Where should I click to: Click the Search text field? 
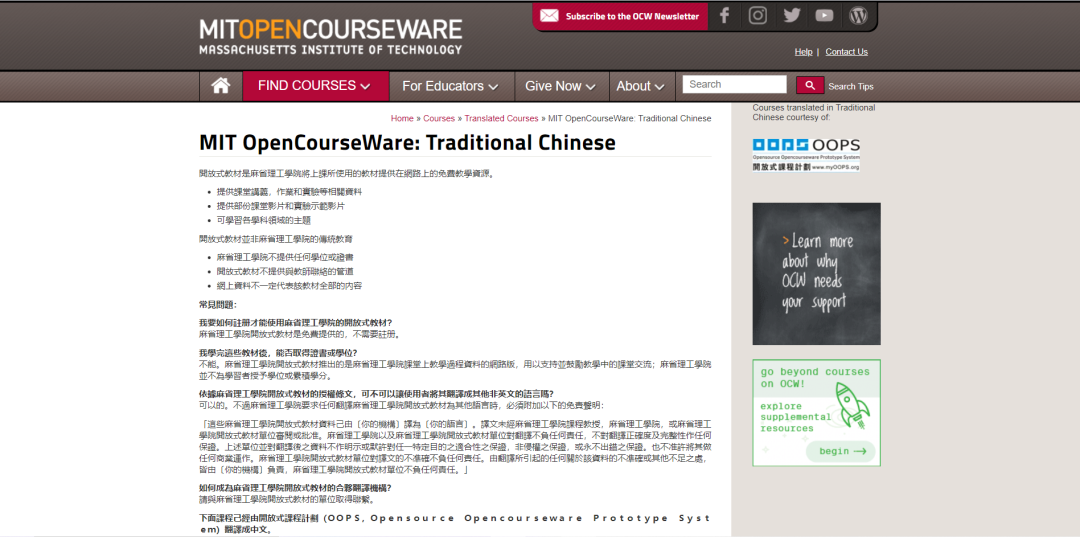[735, 85]
